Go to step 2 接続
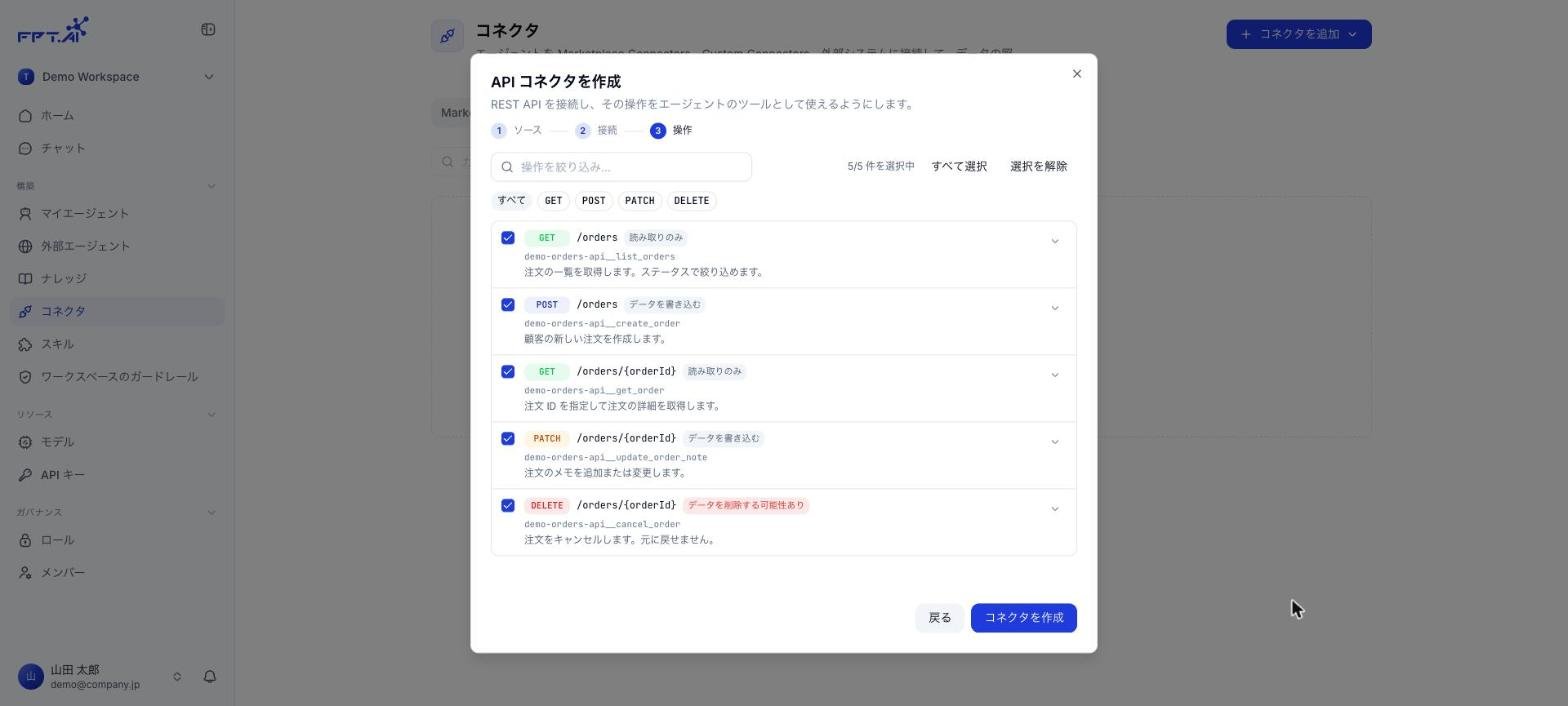This screenshot has width=1568, height=706. pyautogui.click(x=596, y=131)
